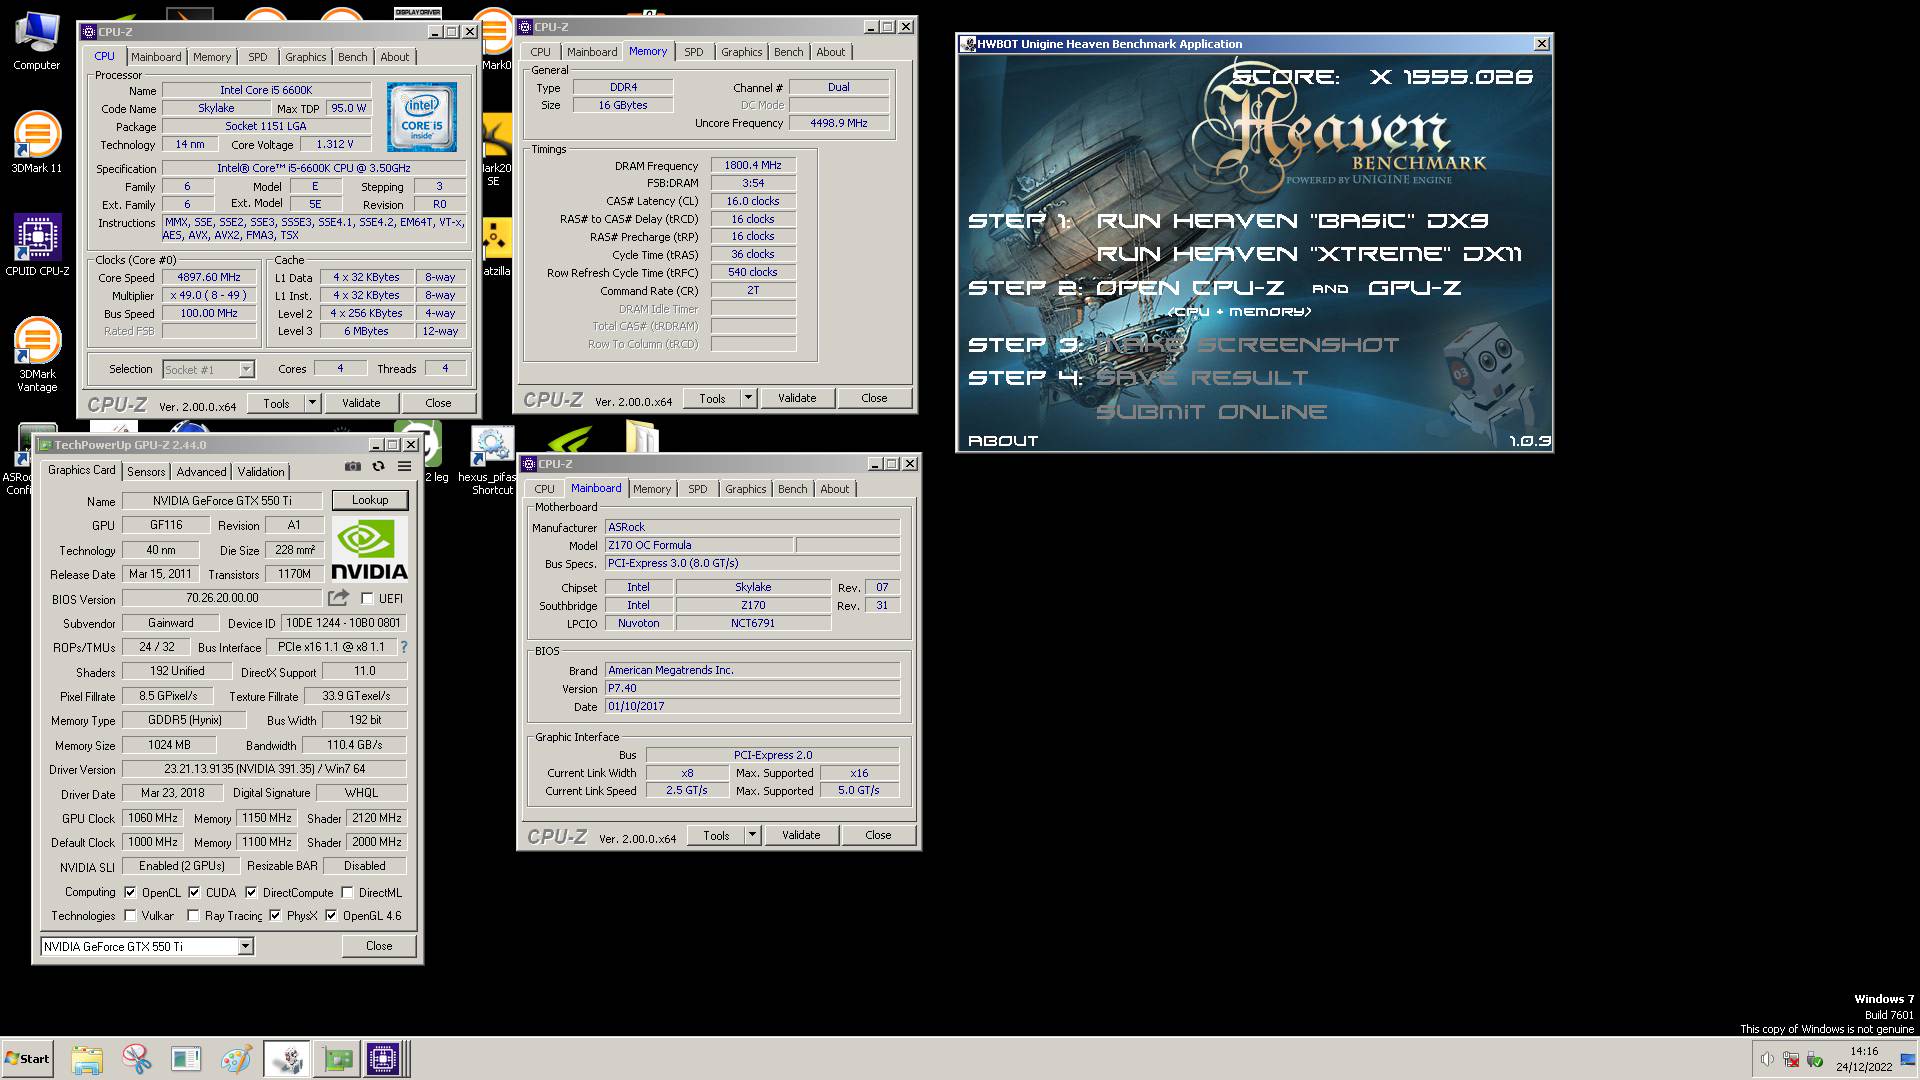This screenshot has width=1920, height=1080.
Task: Click Validate in CPU-Z CPU window
Action: (361, 403)
